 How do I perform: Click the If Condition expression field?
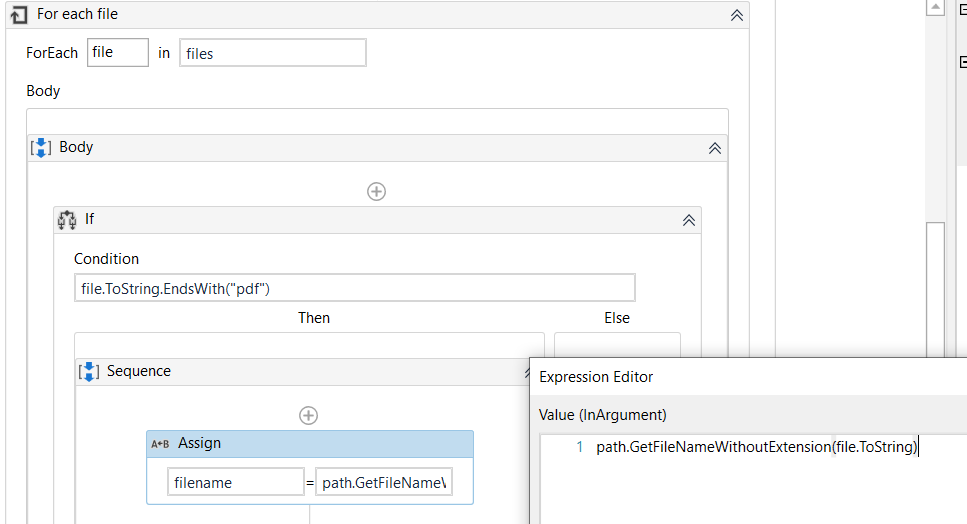click(354, 288)
